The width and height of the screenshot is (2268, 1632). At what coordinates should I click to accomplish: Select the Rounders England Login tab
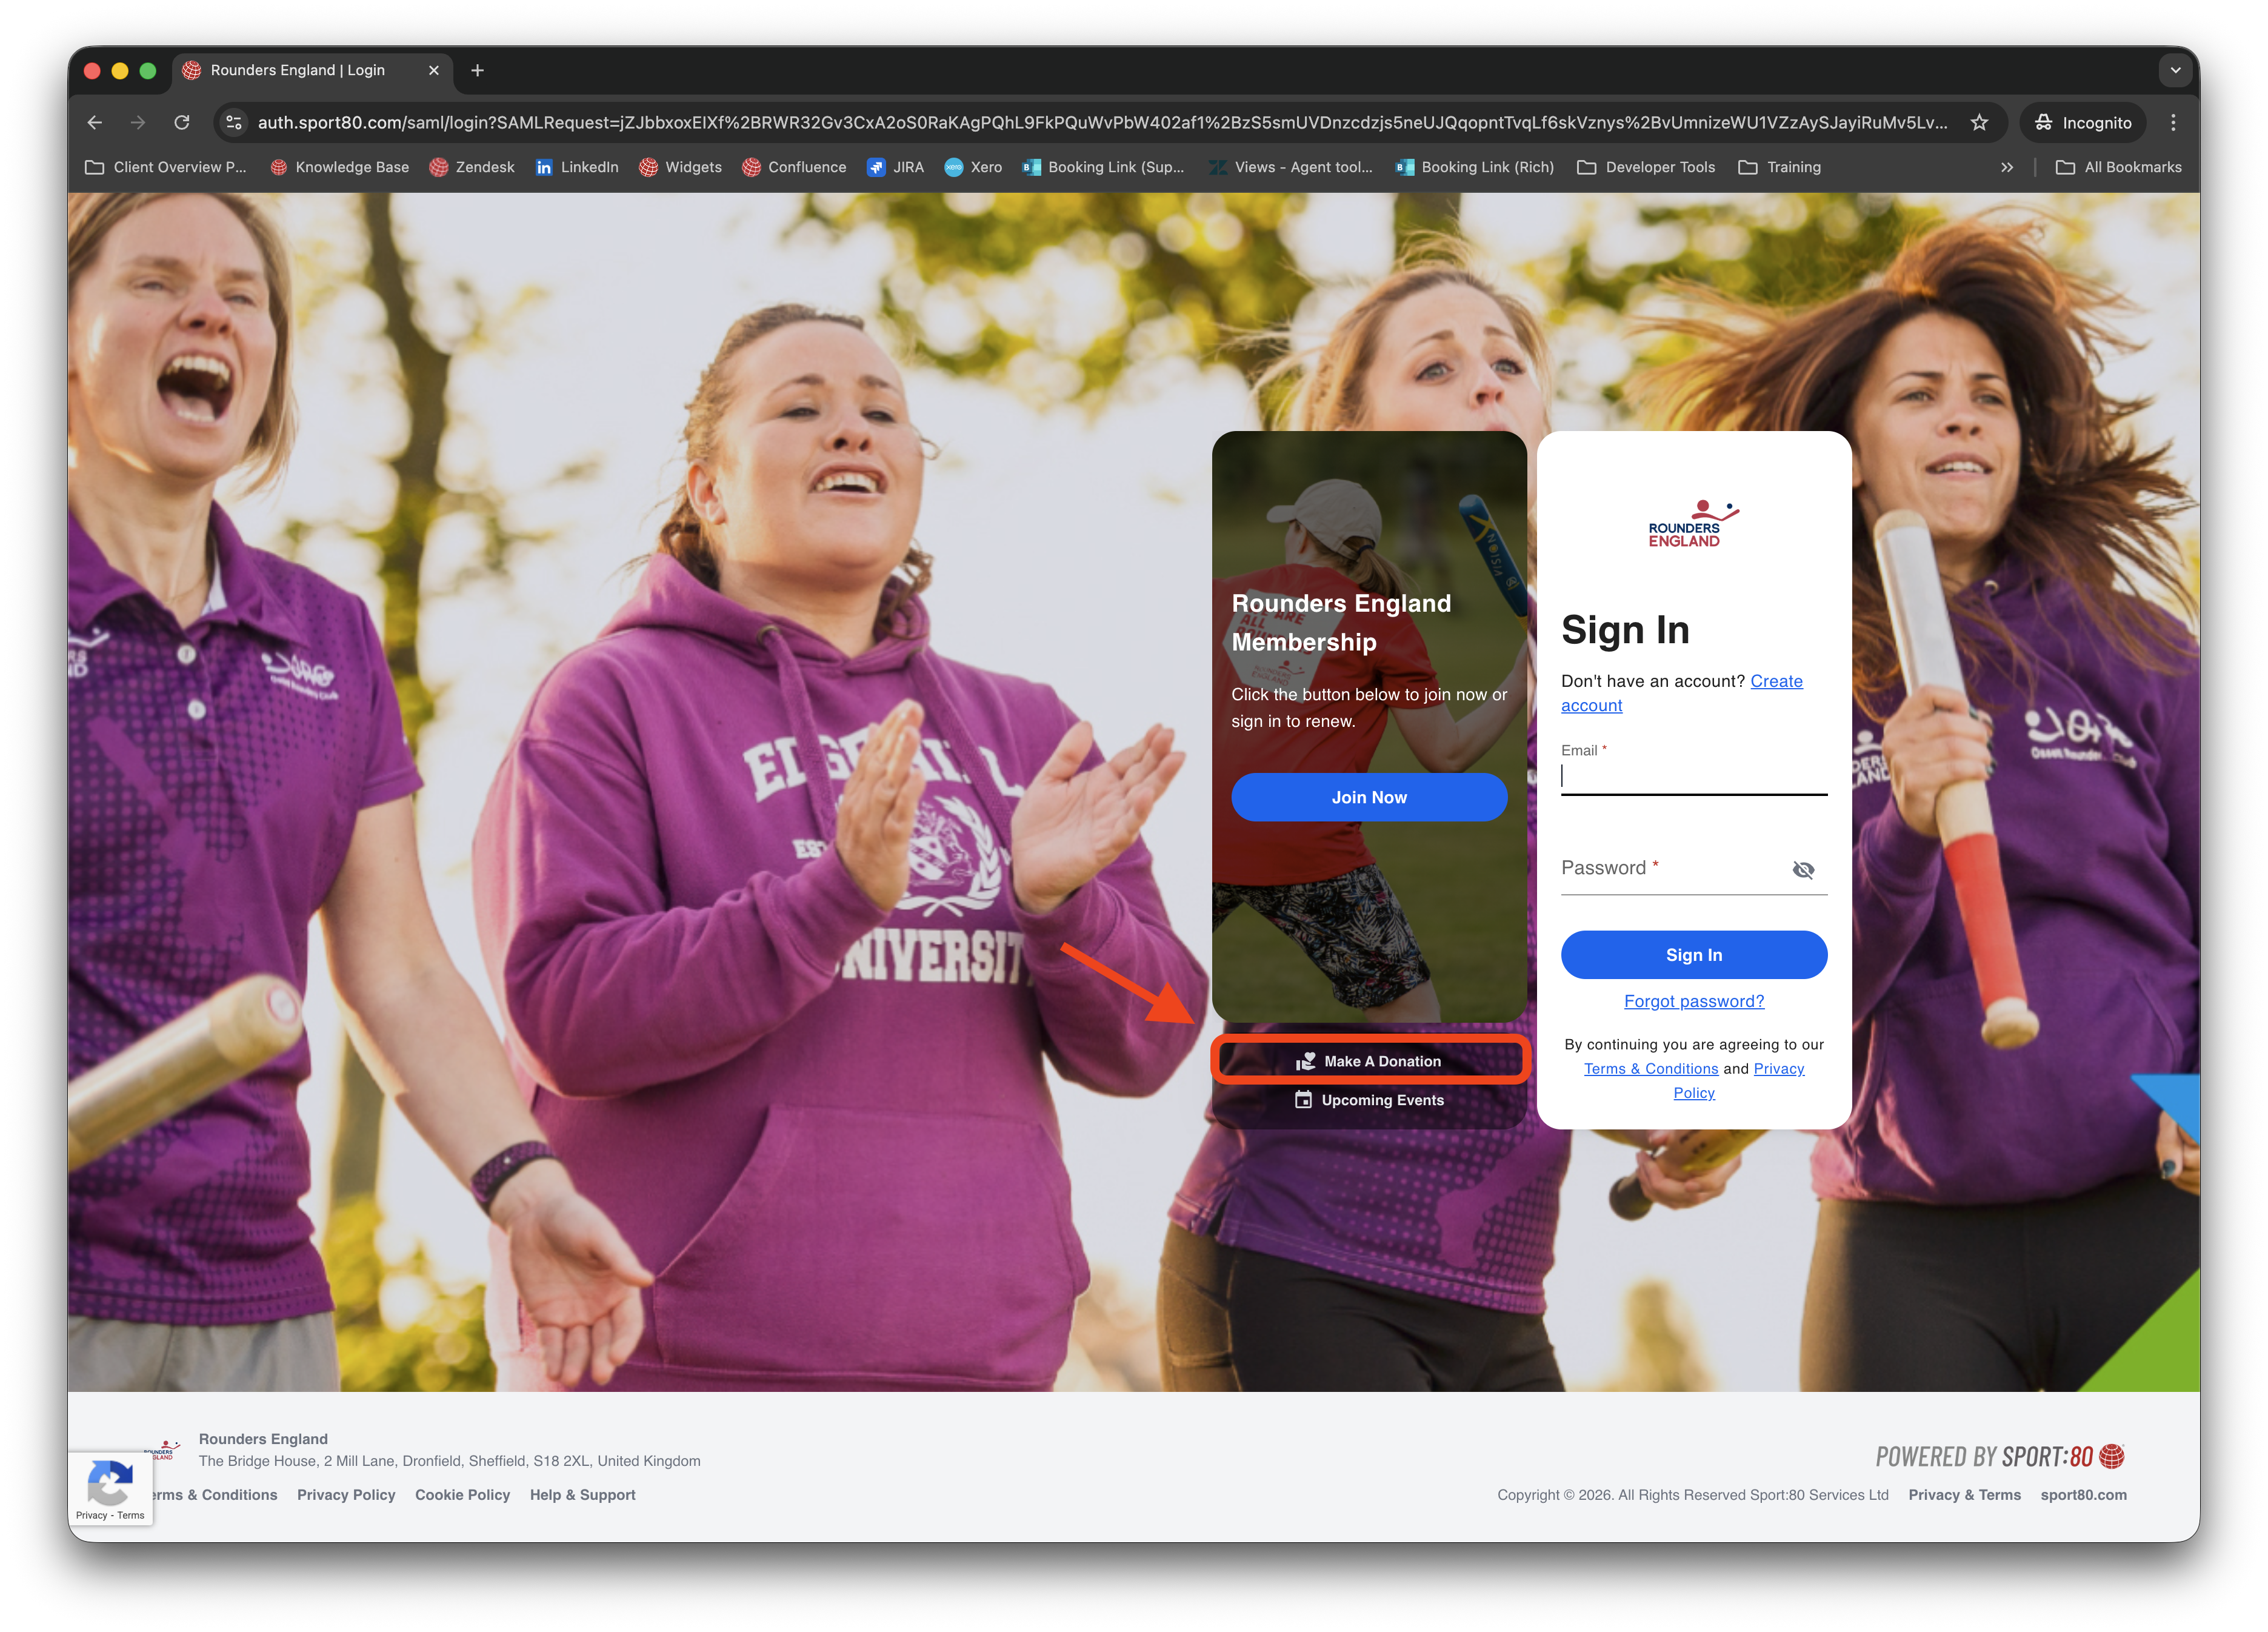pyautogui.click(x=298, y=70)
